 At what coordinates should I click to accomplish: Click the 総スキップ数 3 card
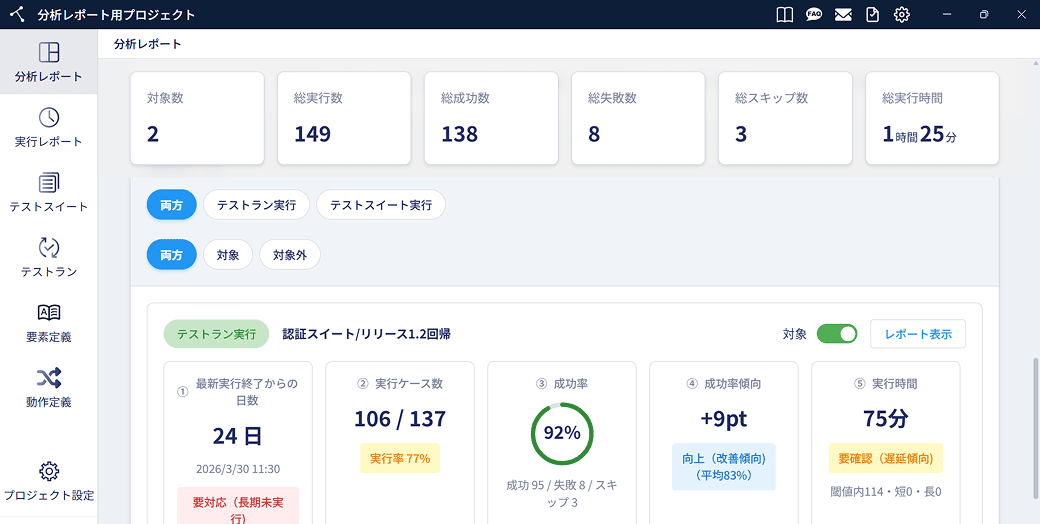coord(785,118)
